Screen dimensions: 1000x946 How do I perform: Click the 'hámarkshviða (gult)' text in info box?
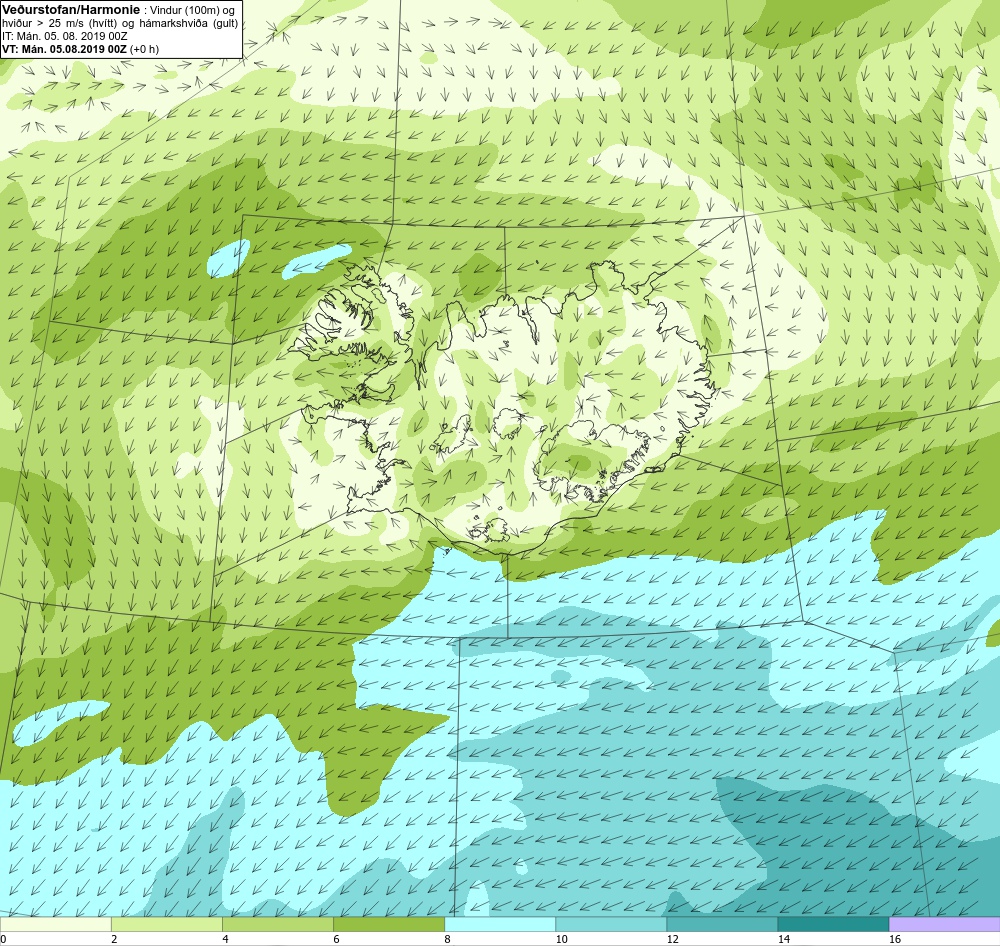(x=189, y=24)
